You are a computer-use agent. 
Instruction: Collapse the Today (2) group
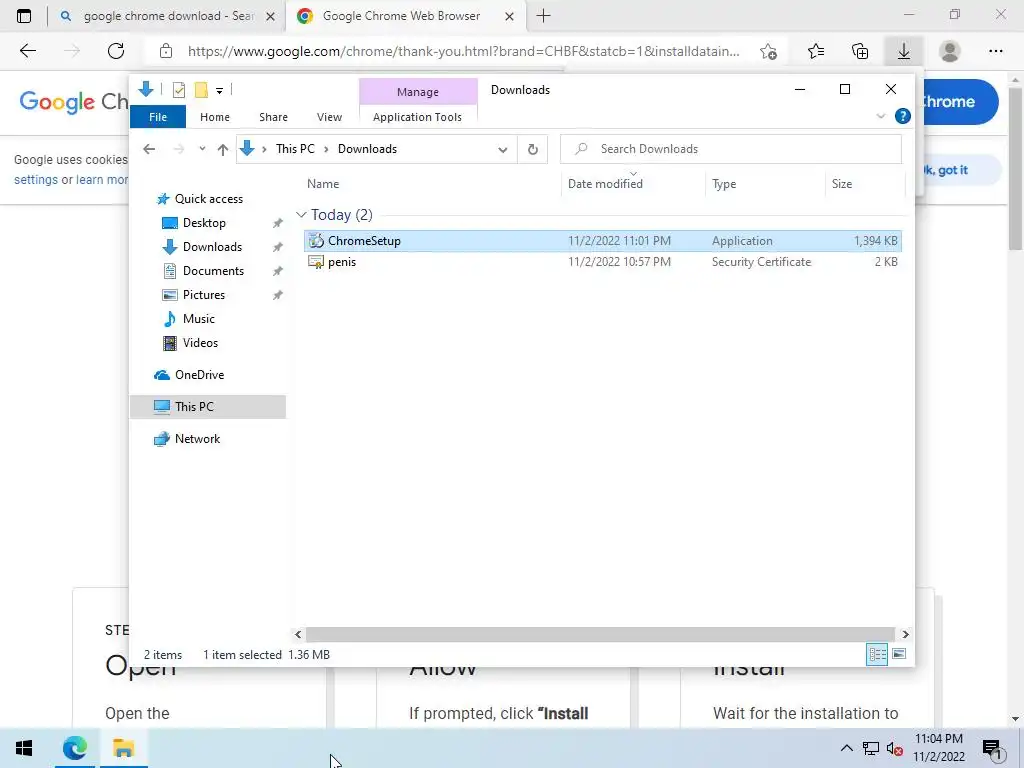[x=301, y=215]
